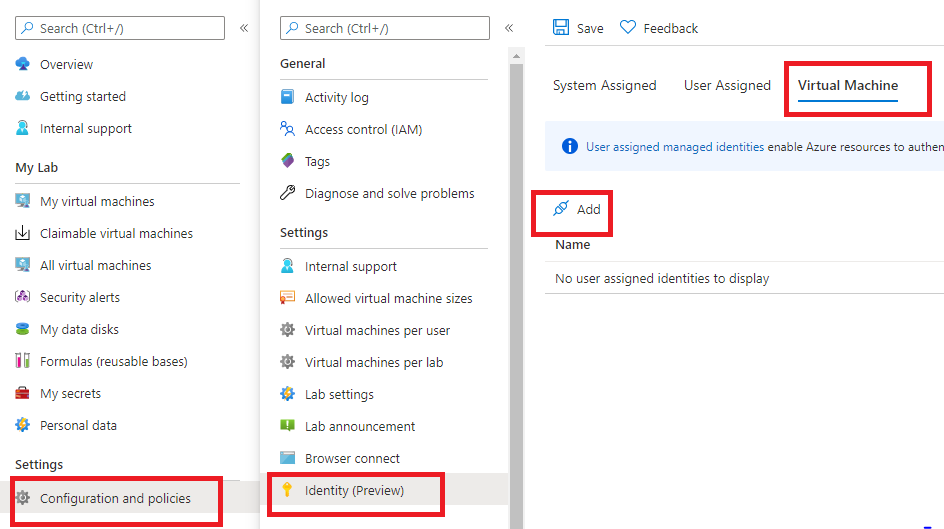Click the Overview cloud icon
The height and width of the screenshot is (529, 944).
[22, 64]
